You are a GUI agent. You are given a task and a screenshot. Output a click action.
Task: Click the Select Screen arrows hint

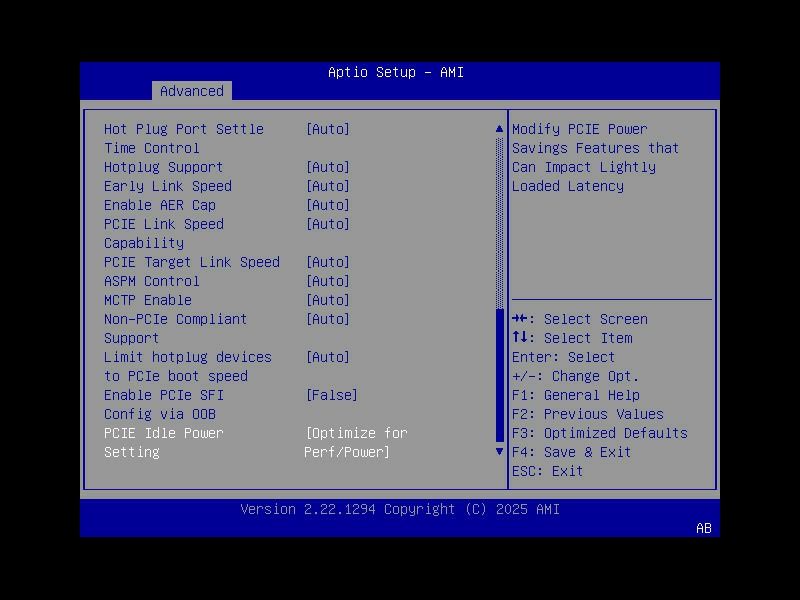point(580,319)
